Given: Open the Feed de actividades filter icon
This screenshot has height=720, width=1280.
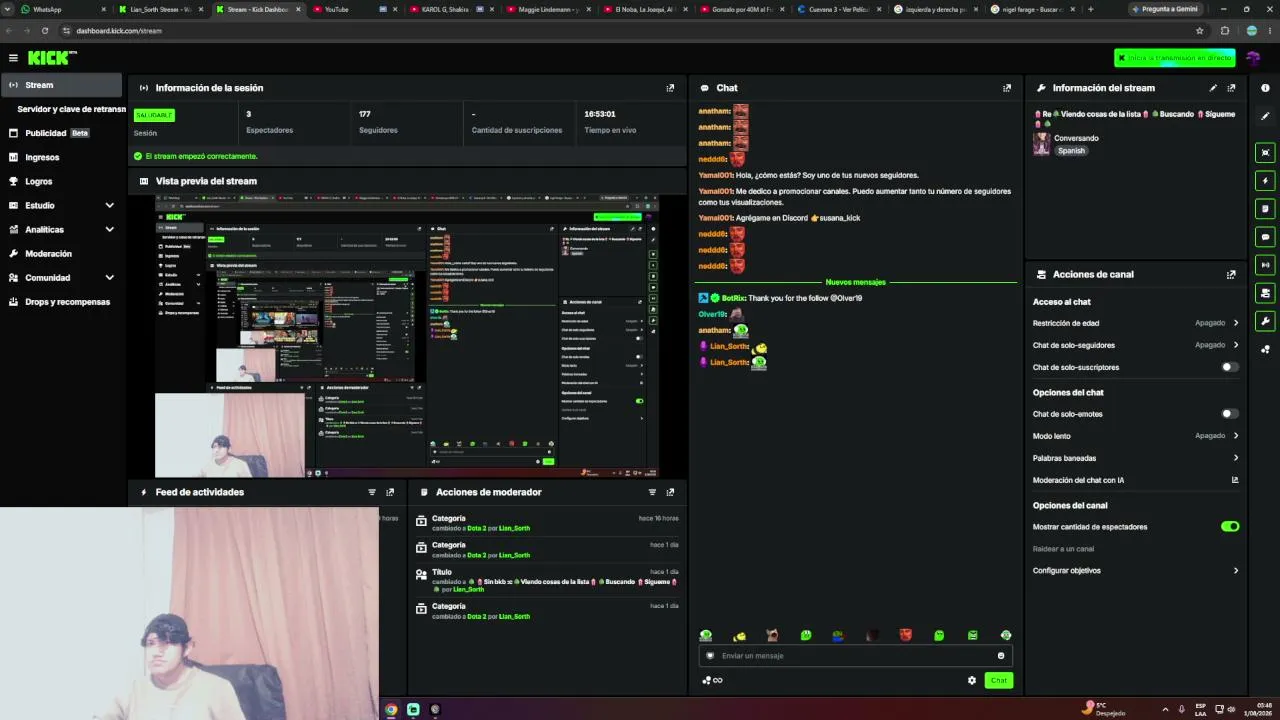Looking at the screenshot, I should pyautogui.click(x=372, y=492).
